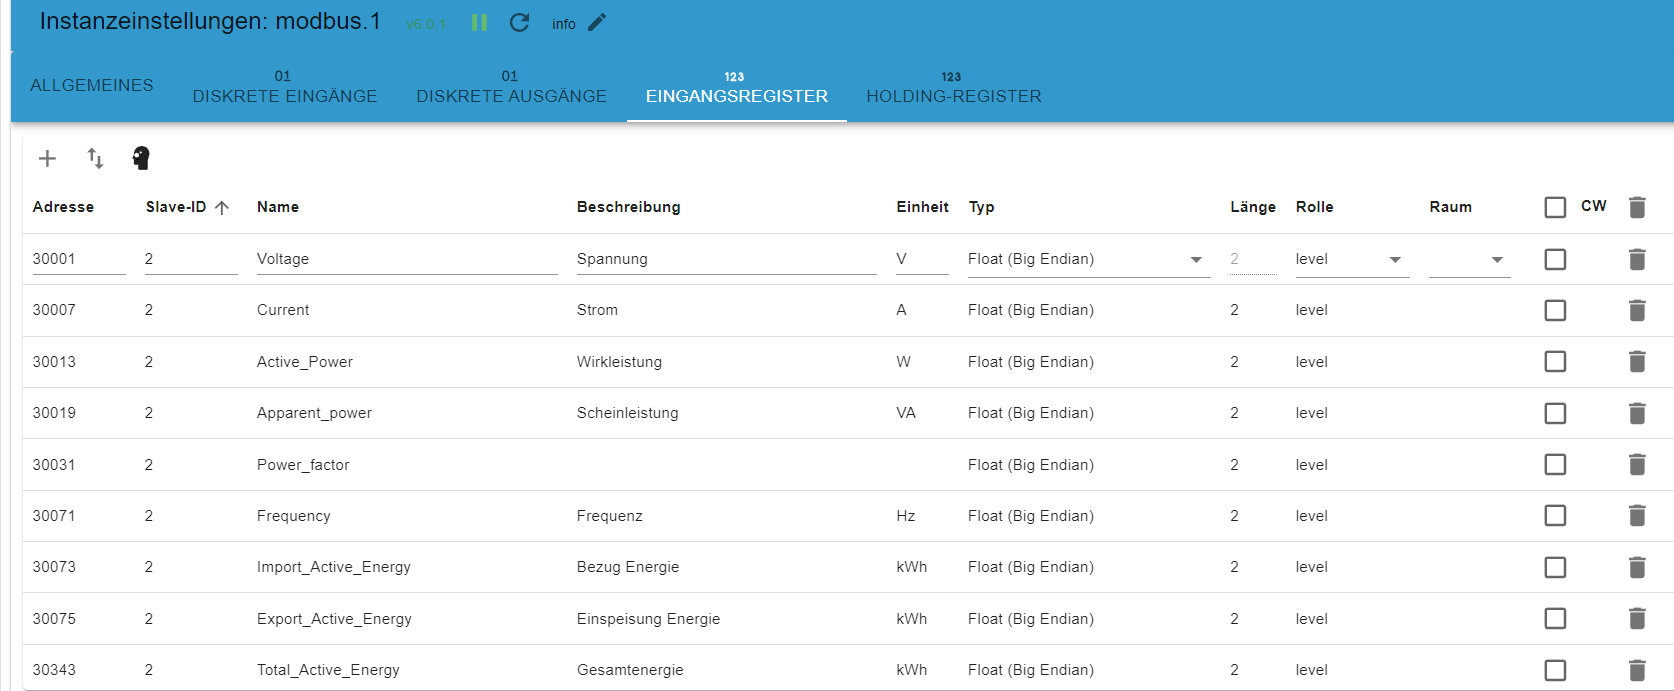Click the info link in header
1674x691 pixels.
point(564,24)
